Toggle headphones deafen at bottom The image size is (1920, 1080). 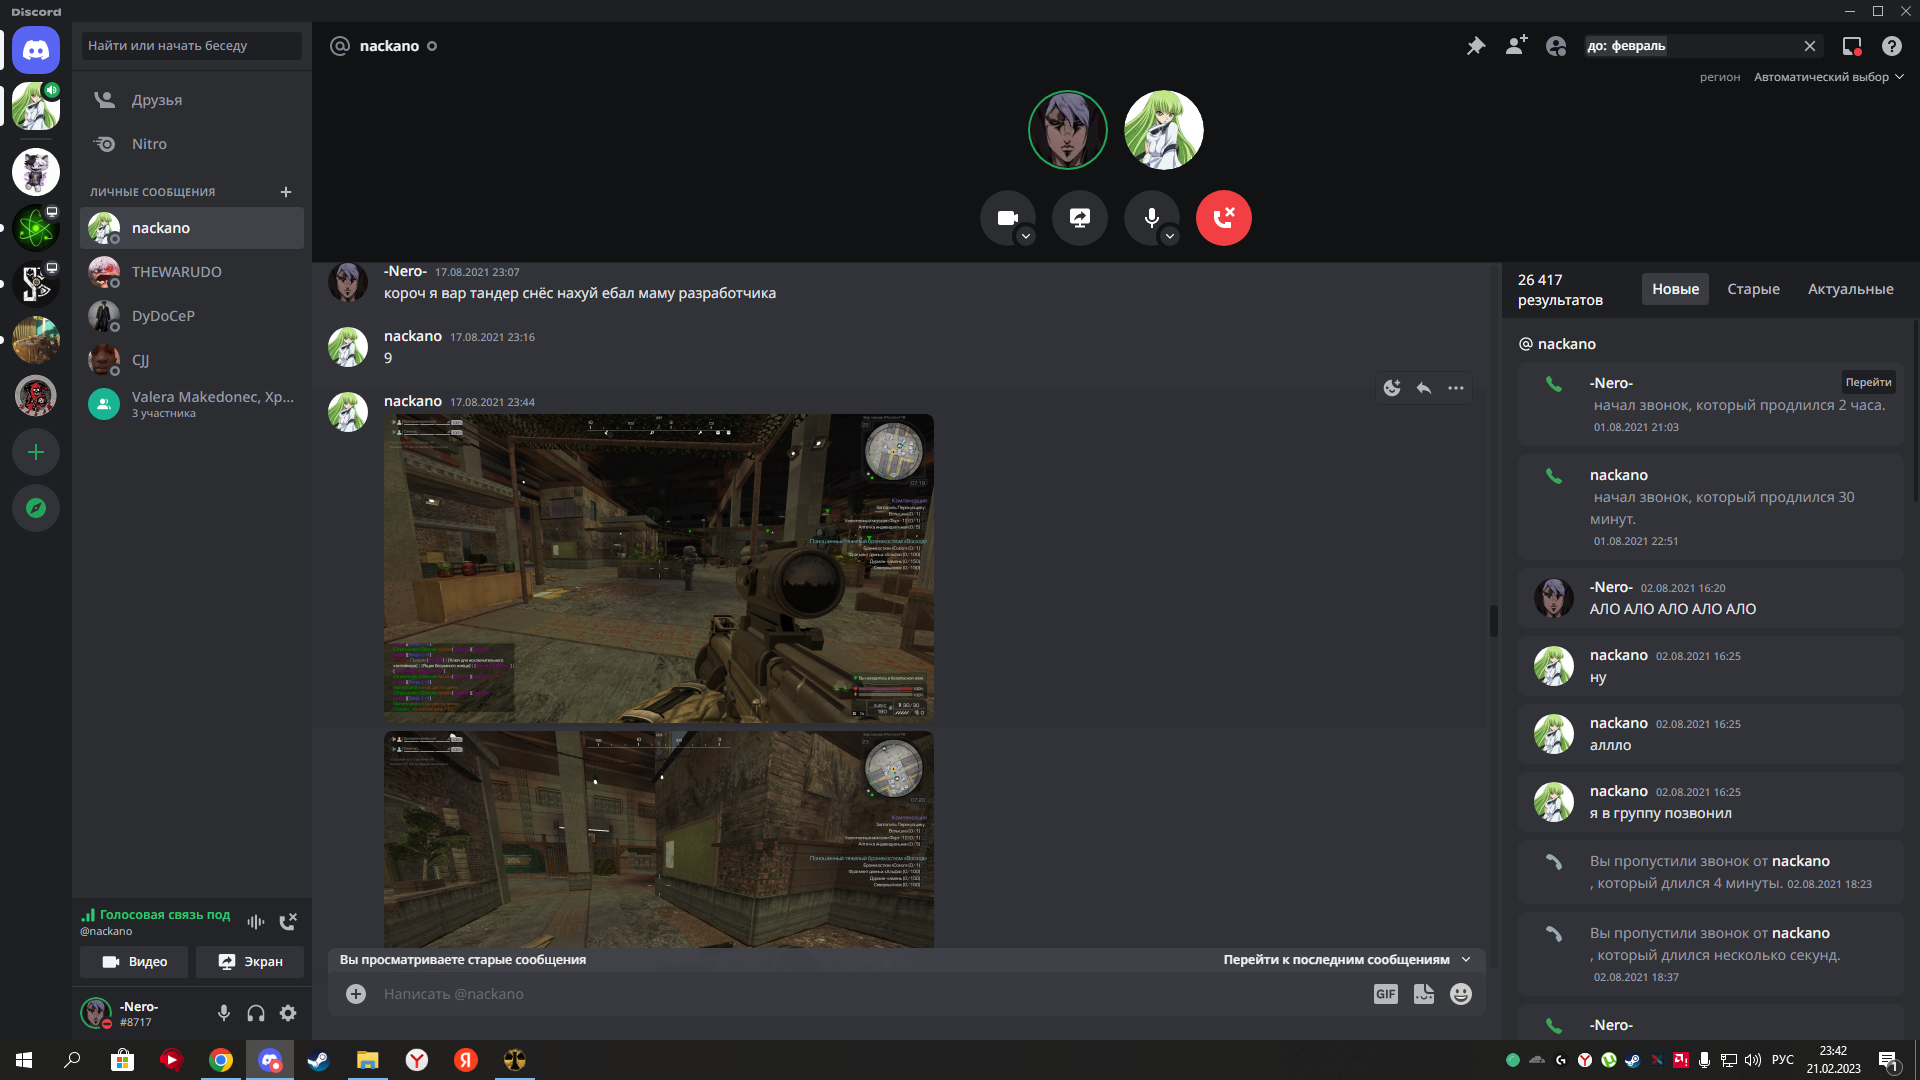pyautogui.click(x=256, y=1013)
